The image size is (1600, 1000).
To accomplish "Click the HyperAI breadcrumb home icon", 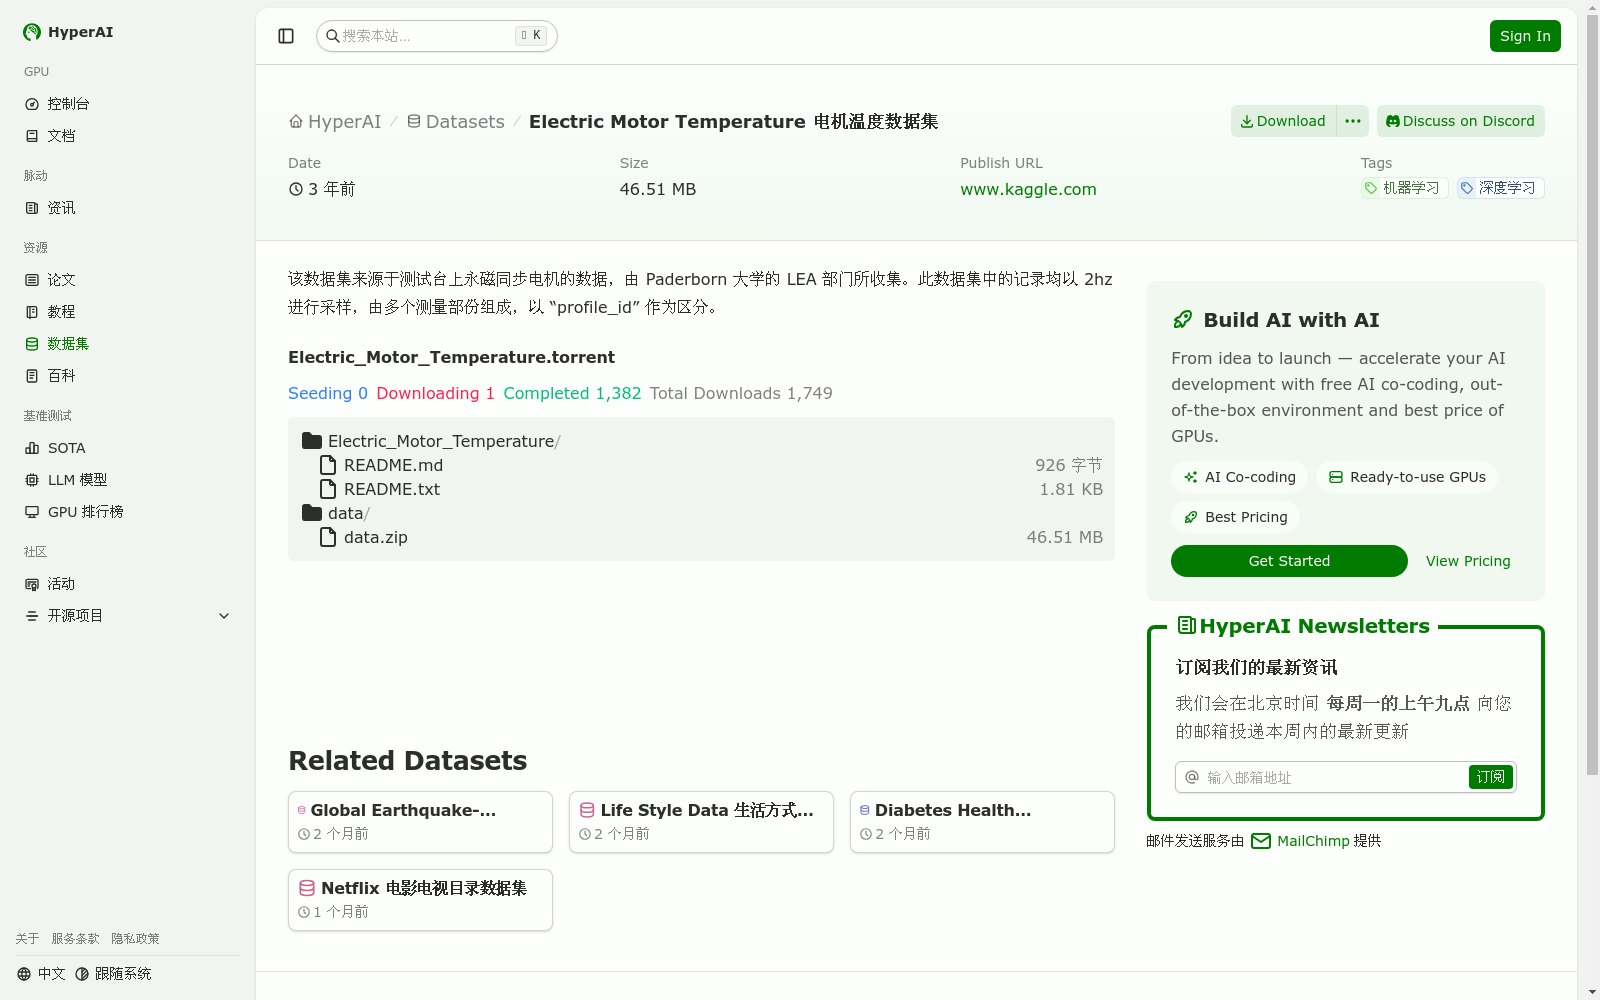I will pyautogui.click(x=296, y=122).
